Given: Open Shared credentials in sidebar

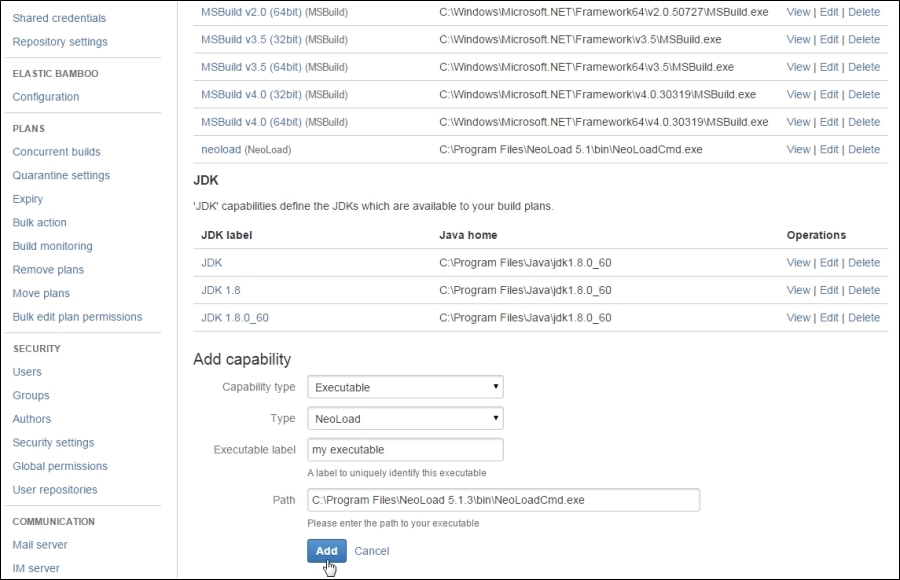Looking at the screenshot, I should (59, 18).
